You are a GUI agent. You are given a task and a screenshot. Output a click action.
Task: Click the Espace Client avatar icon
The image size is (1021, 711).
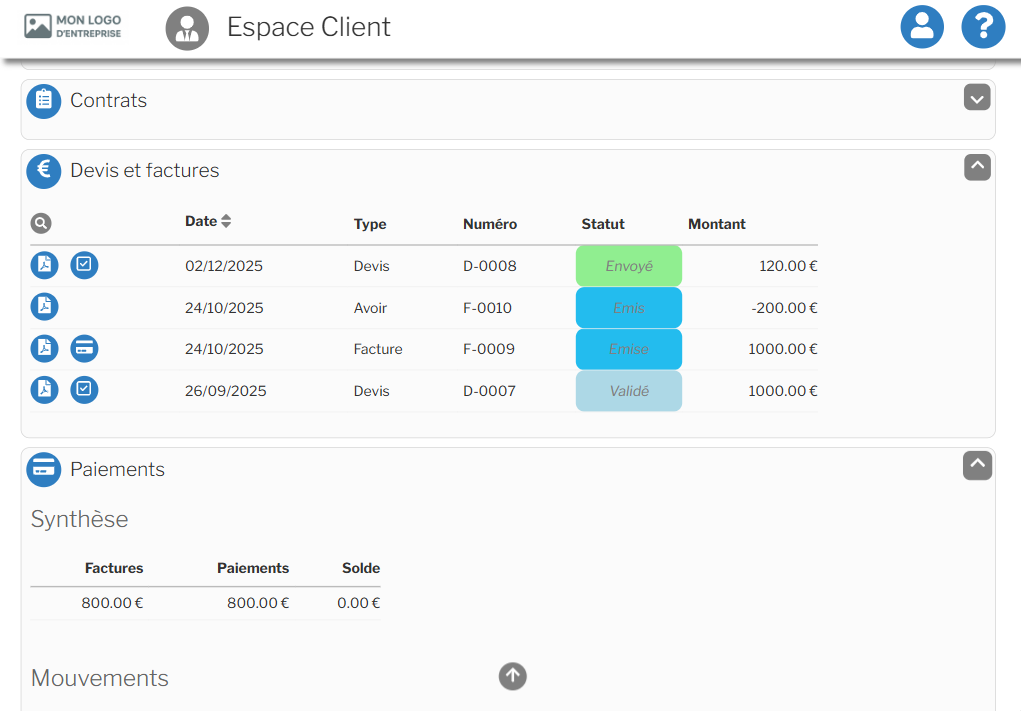[x=187, y=28]
